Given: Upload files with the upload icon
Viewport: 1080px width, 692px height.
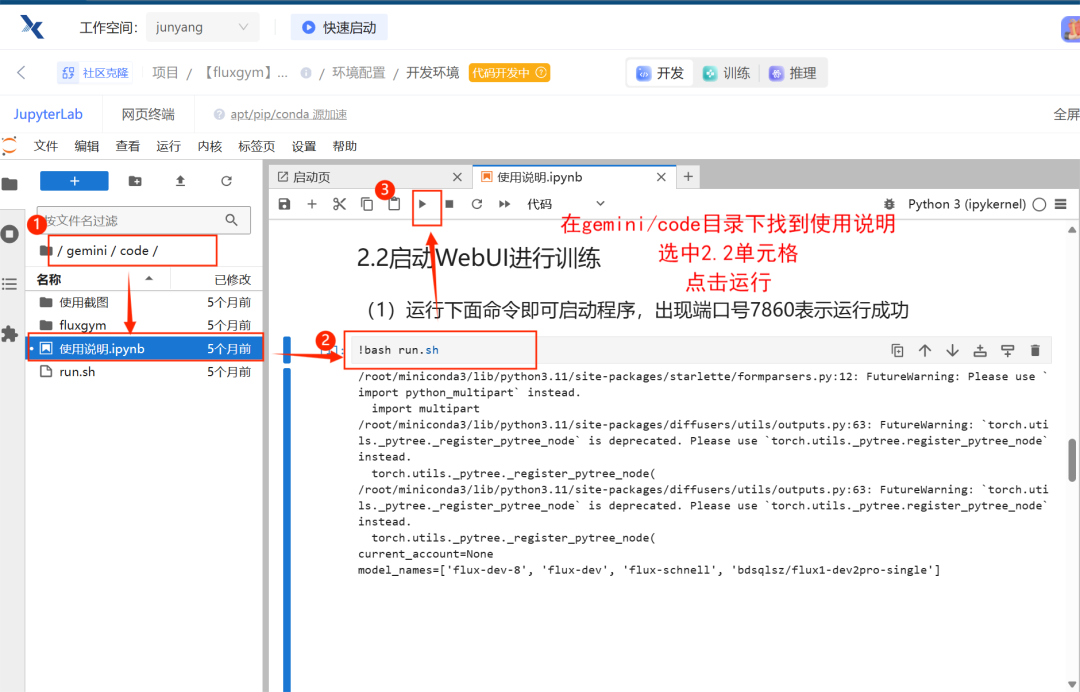Looking at the screenshot, I should point(180,180).
